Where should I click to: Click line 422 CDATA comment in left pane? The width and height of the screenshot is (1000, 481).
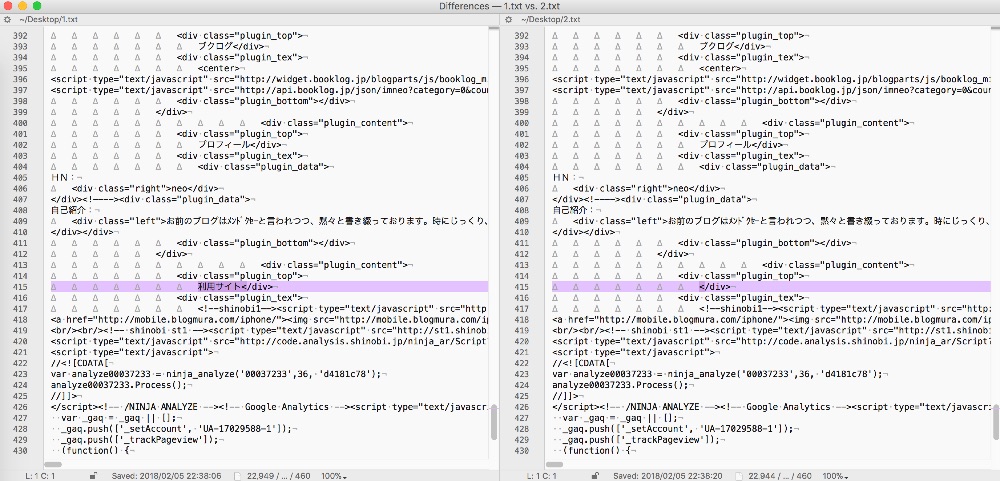[x=78, y=363]
